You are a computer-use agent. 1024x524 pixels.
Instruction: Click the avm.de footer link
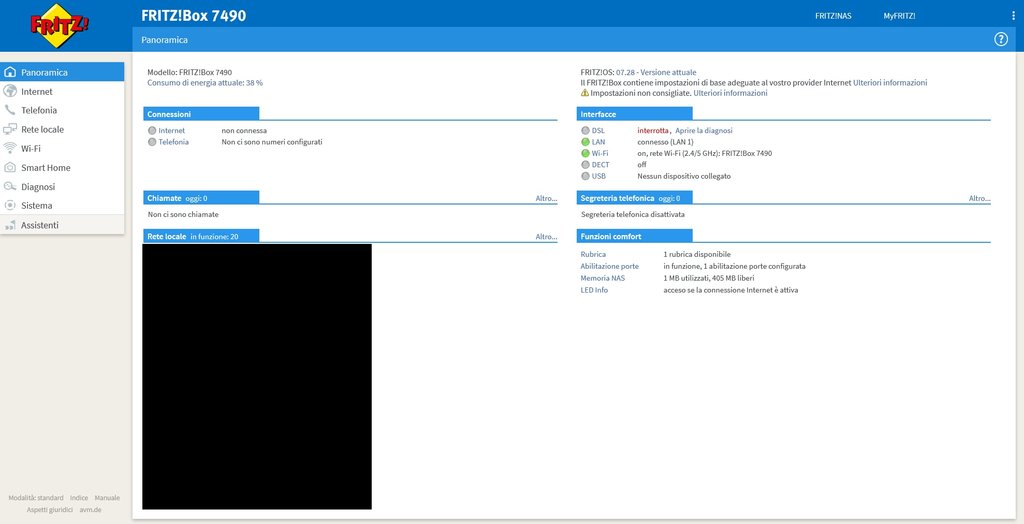point(90,510)
